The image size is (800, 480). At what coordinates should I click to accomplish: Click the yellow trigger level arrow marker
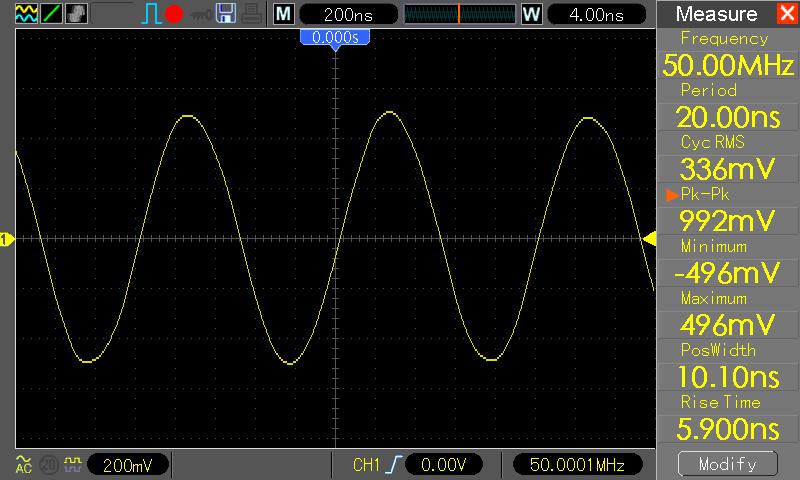coord(649,238)
